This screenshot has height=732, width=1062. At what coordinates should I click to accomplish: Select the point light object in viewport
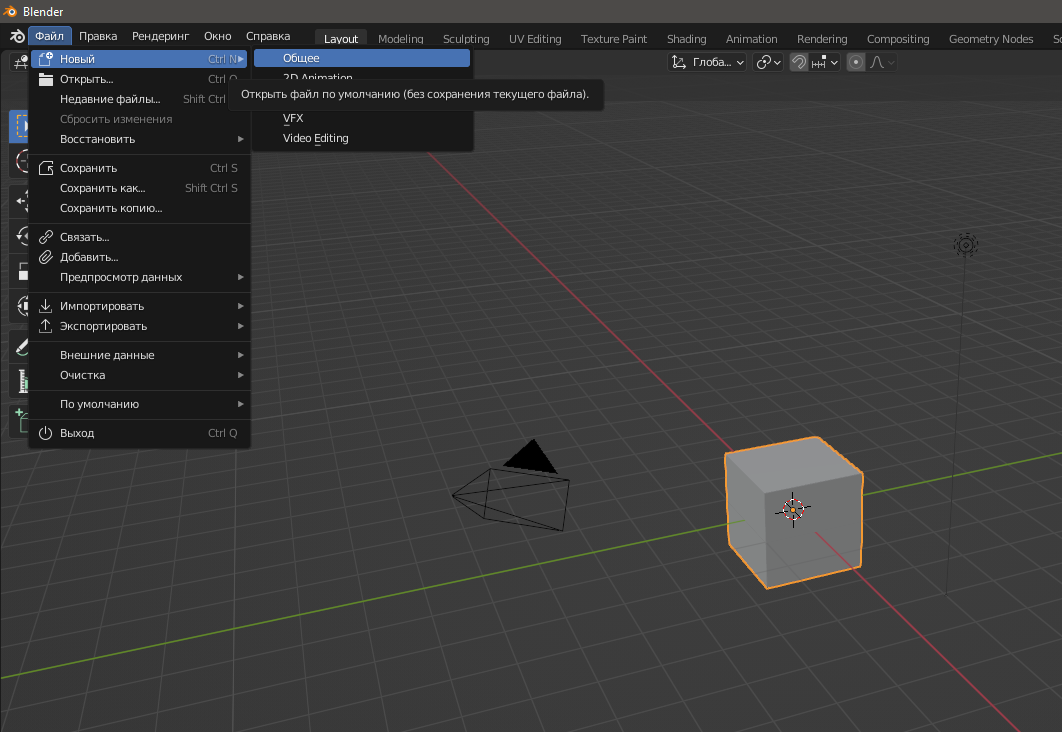tap(965, 244)
